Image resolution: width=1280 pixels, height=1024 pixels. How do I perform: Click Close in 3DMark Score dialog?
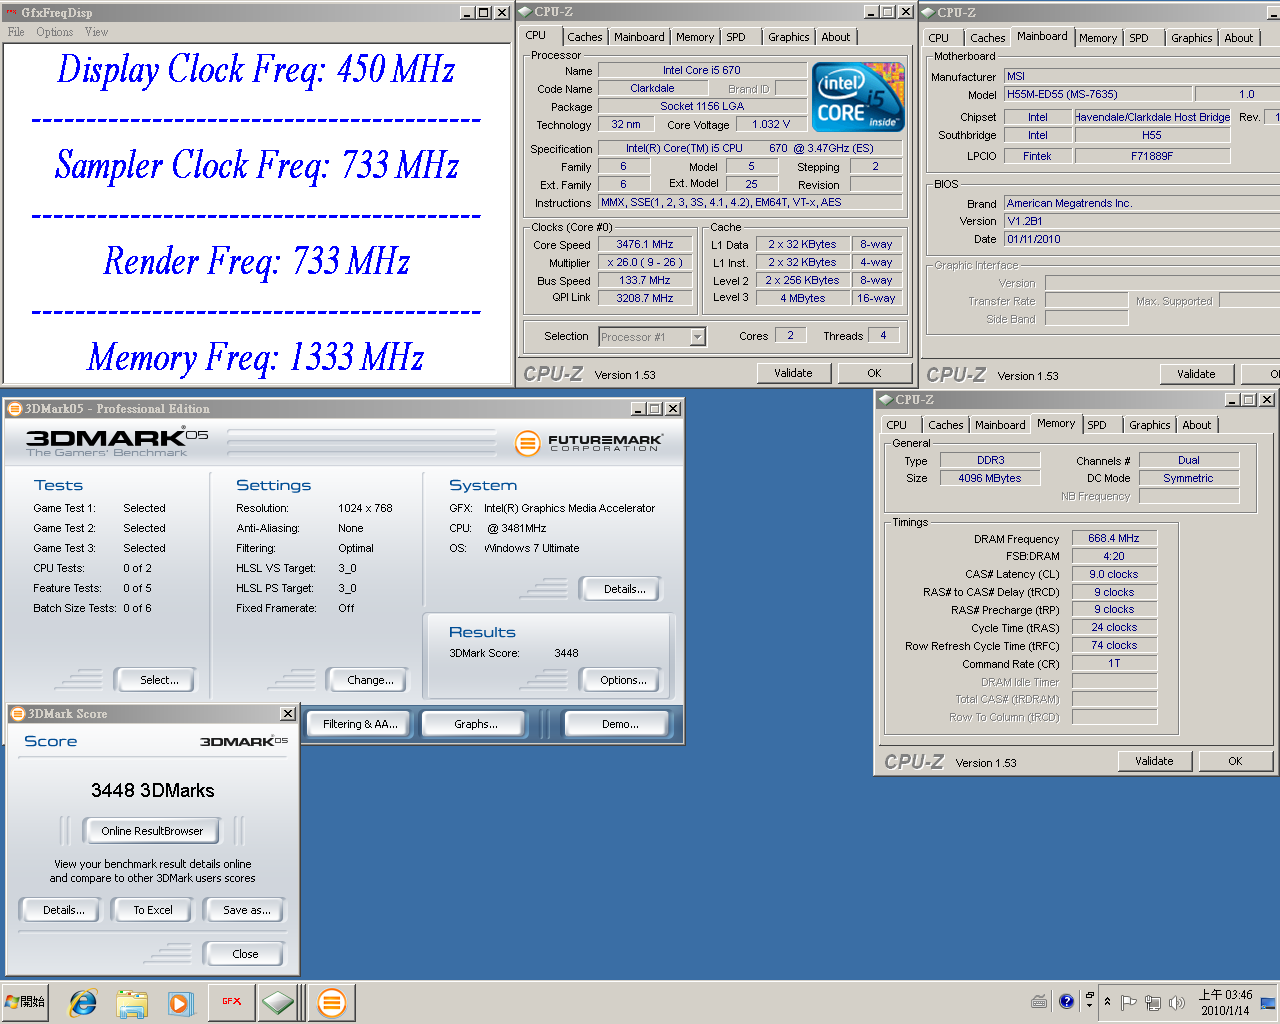[x=245, y=954]
